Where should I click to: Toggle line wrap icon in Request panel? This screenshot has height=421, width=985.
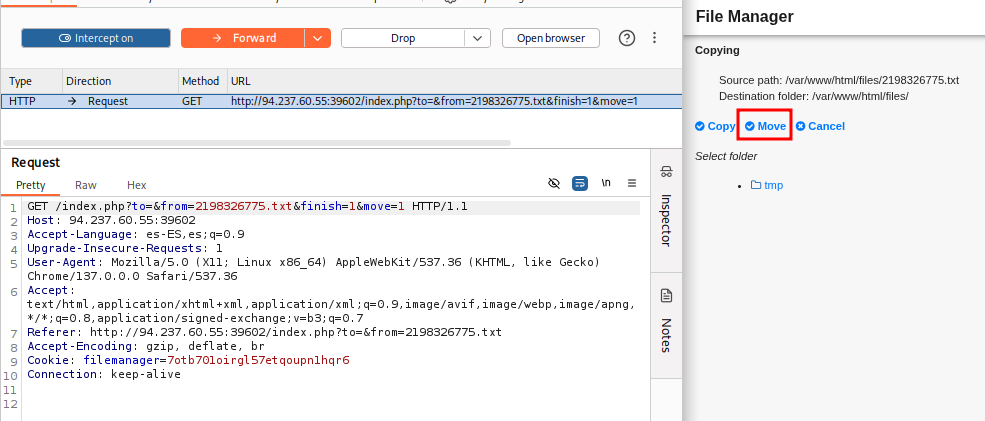point(580,183)
